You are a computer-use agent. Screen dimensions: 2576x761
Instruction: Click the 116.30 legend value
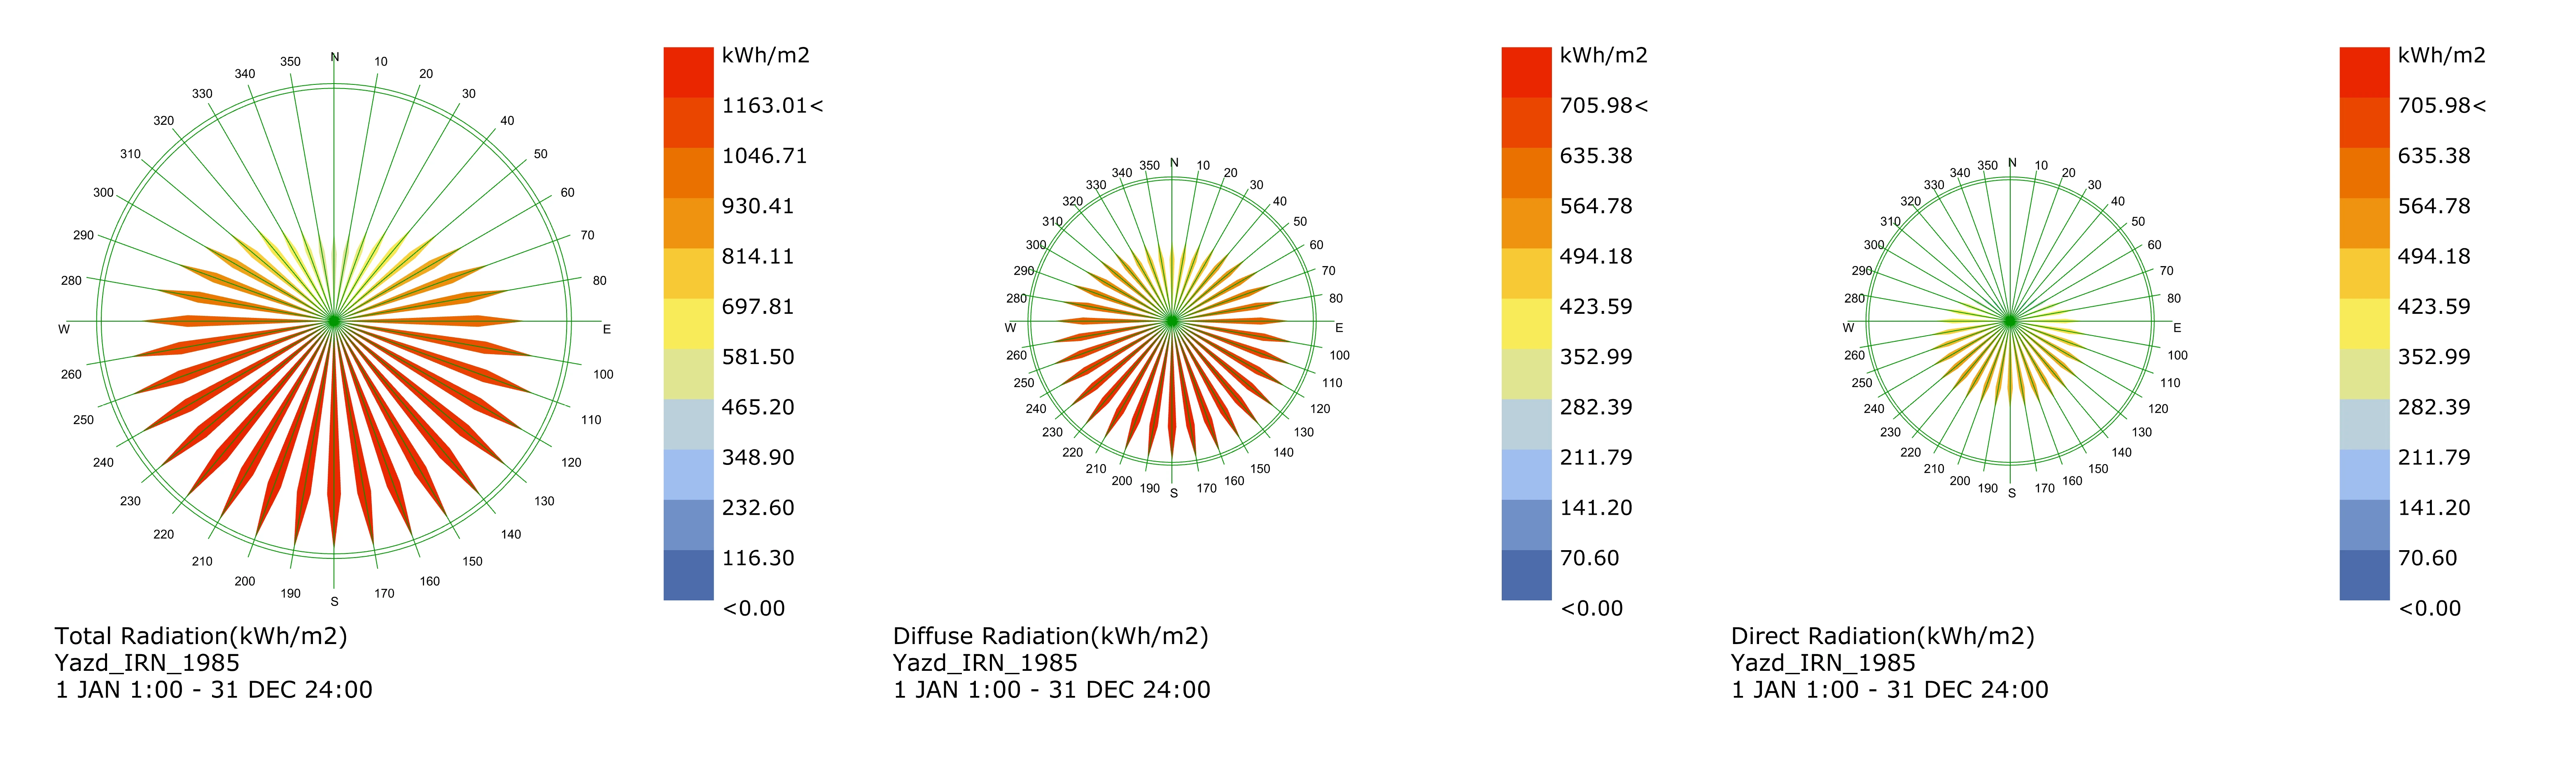758,558
